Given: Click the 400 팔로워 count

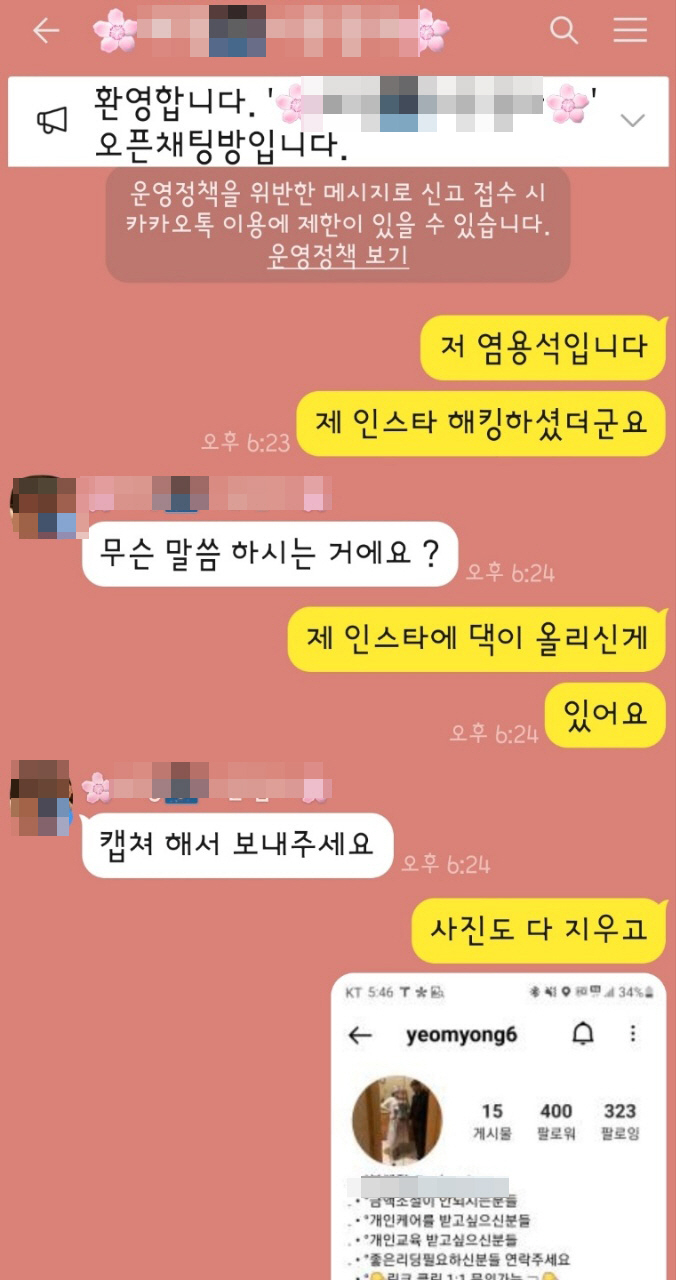Looking at the screenshot, I should click(x=556, y=1121).
